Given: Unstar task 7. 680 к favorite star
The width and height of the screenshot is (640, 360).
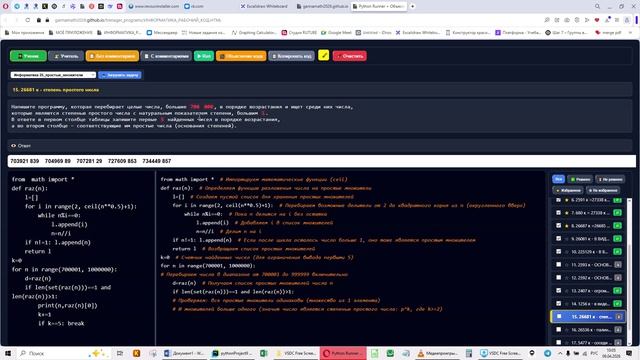Looking at the screenshot, I should [567, 213].
